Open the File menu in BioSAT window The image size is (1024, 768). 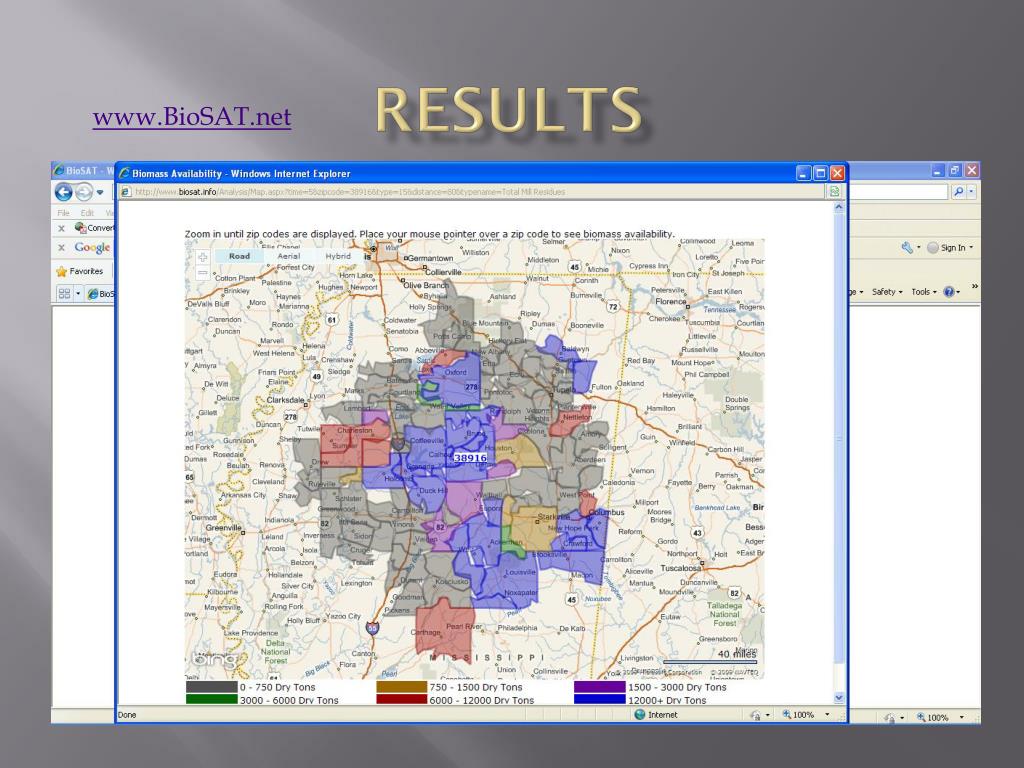63,213
